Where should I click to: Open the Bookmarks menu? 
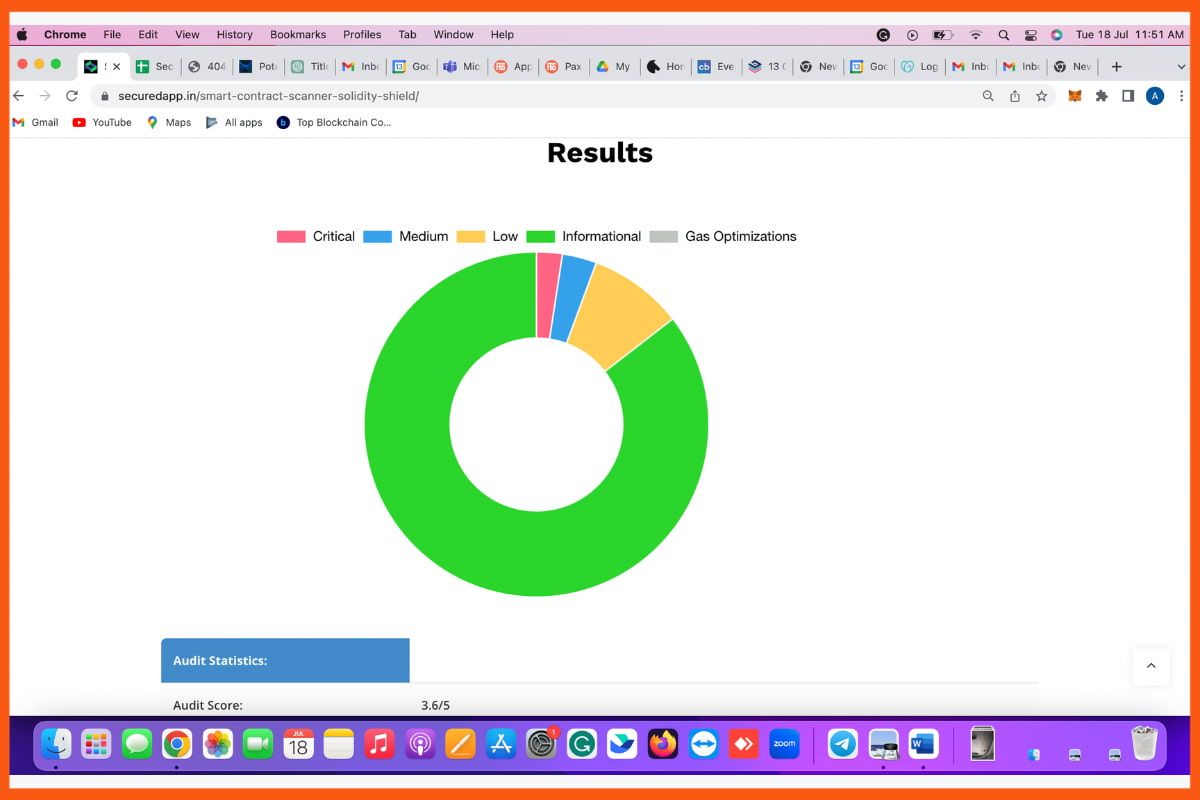tap(298, 34)
